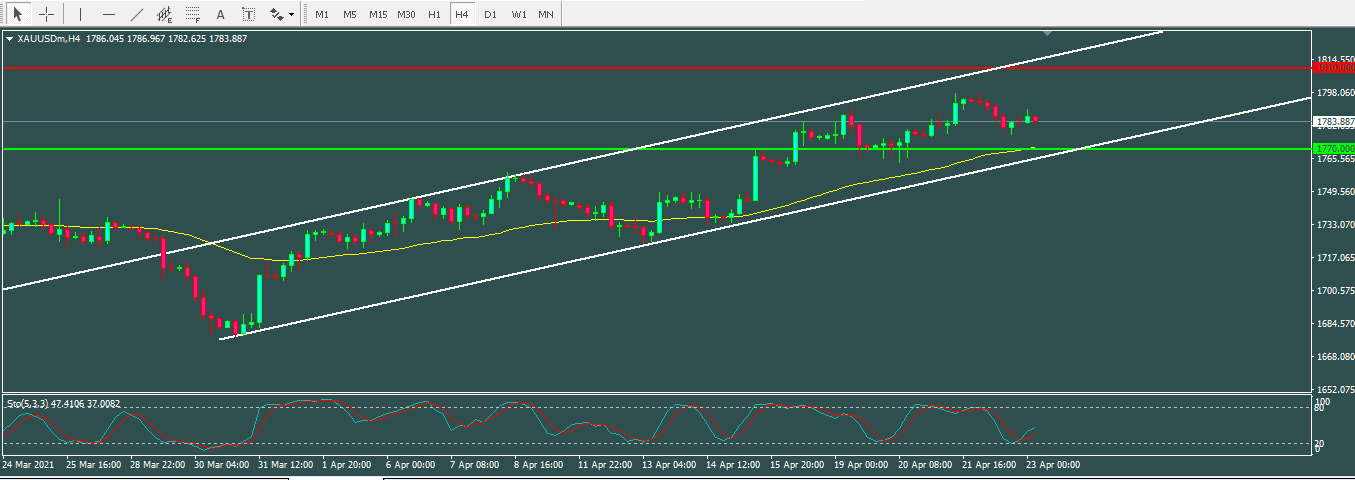The image size is (1355, 480).
Task: Activate the crosshair tool
Action: click(x=46, y=15)
